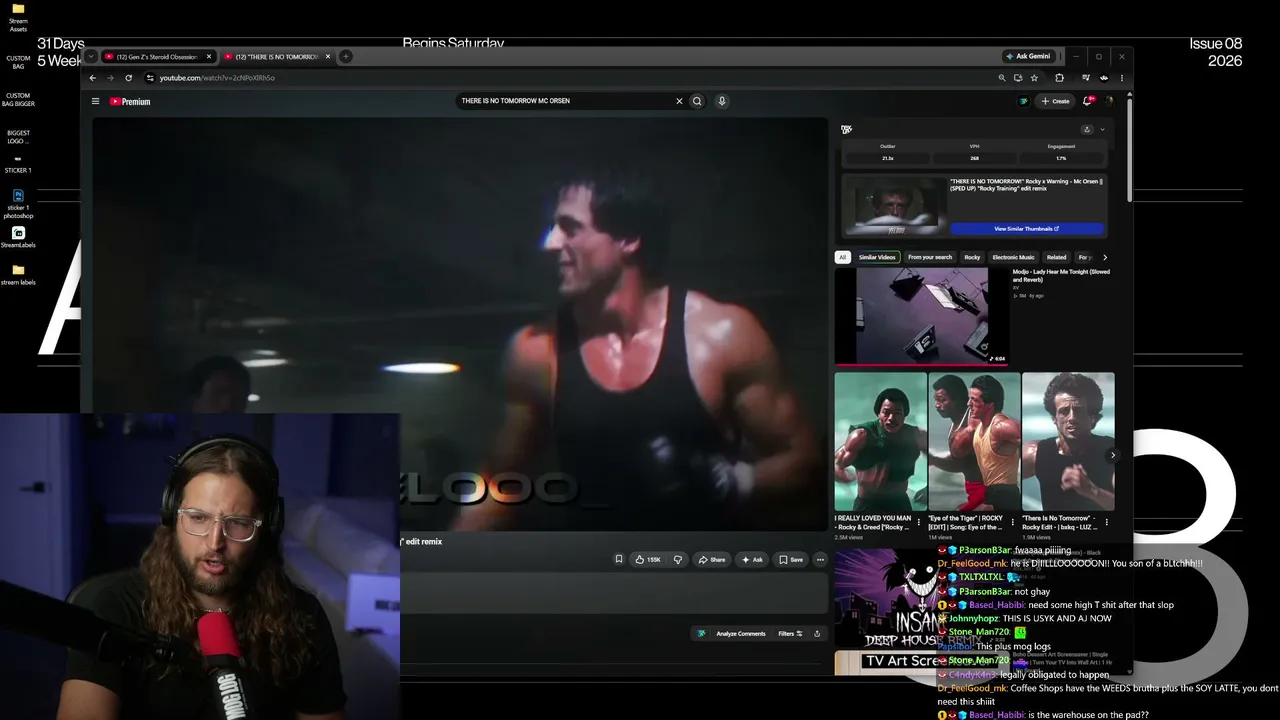
Task: Open the Ask Gemini button
Action: (1028, 56)
